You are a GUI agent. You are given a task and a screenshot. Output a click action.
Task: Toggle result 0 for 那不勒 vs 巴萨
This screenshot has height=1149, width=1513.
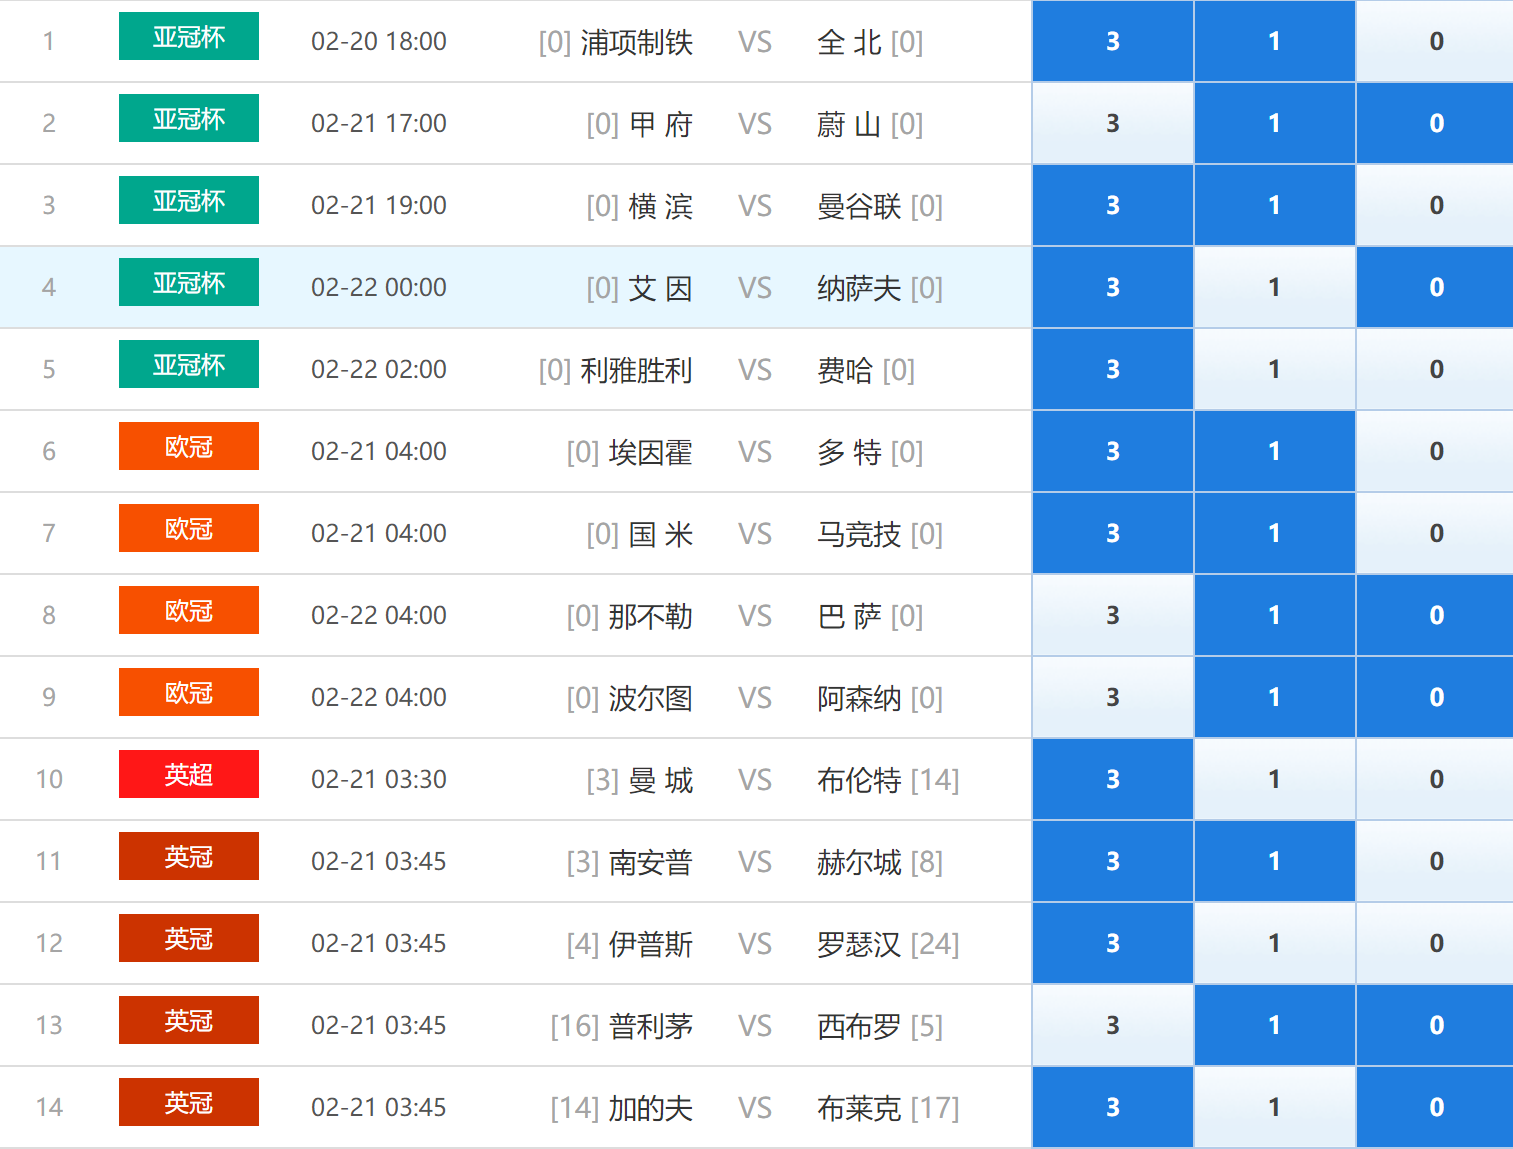1436,615
